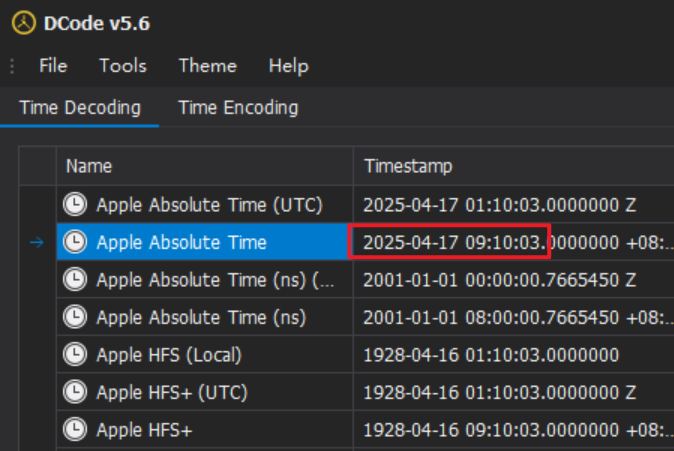Click the DCode app logo icon

tap(24, 23)
